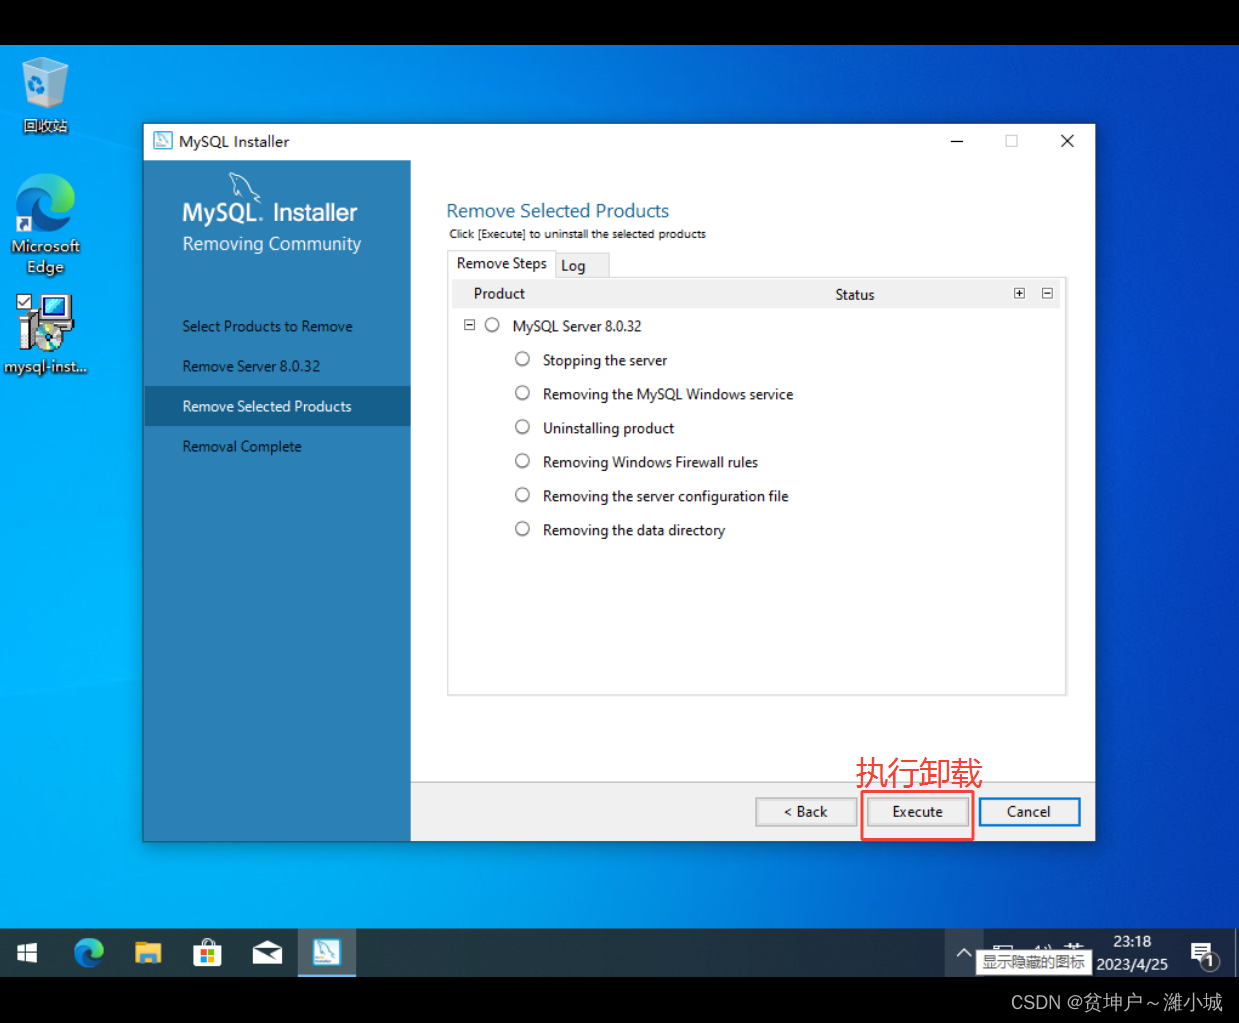This screenshot has width=1239, height=1023.
Task: Go to Select Products to Remove step
Action: point(267,326)
